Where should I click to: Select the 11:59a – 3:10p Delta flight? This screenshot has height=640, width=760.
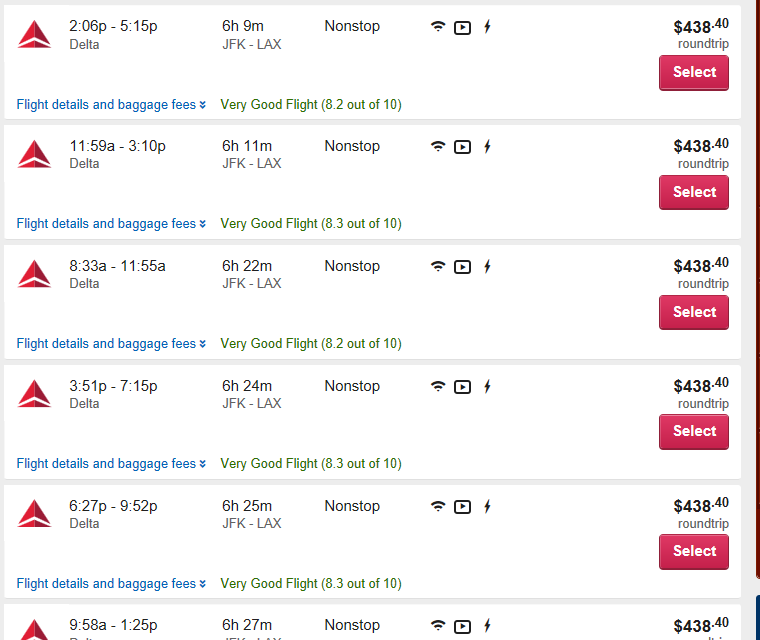point(694,192)
